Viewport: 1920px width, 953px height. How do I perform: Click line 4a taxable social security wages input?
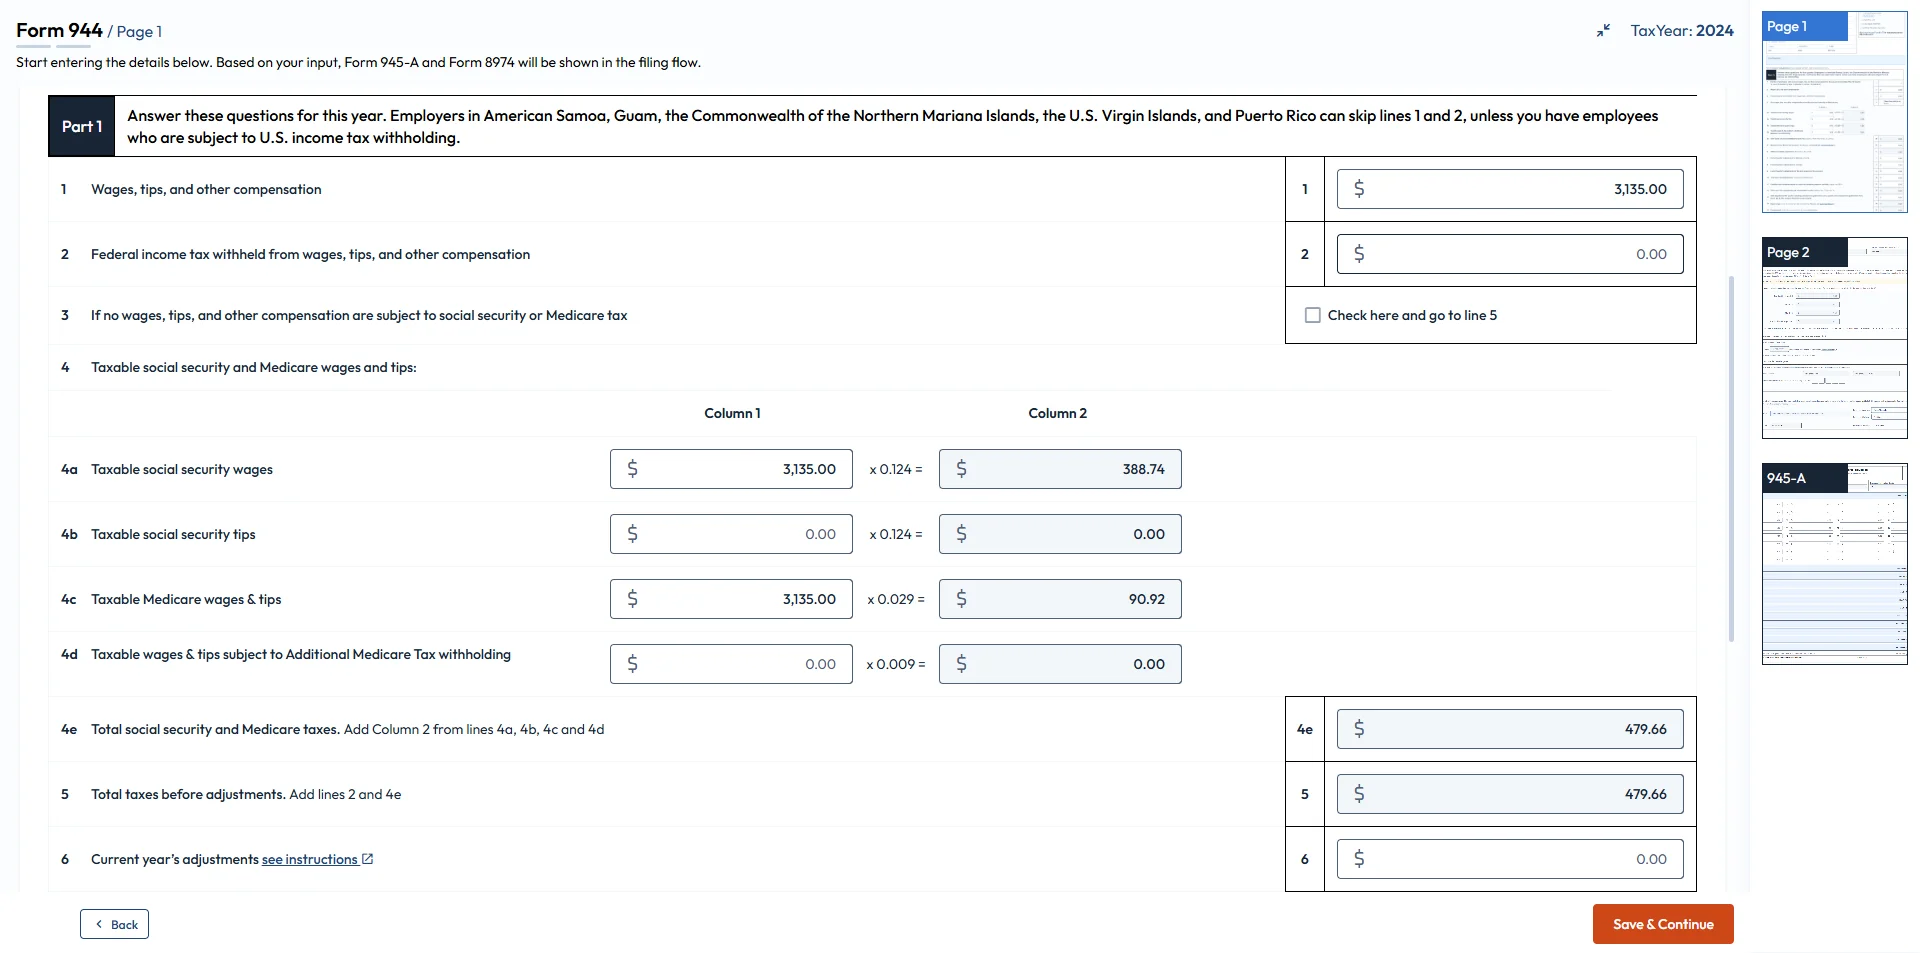[x=731, y=469]
